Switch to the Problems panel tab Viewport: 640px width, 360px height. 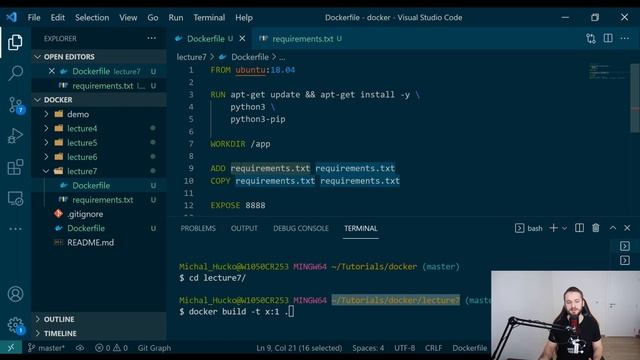(x=198, y=228)
